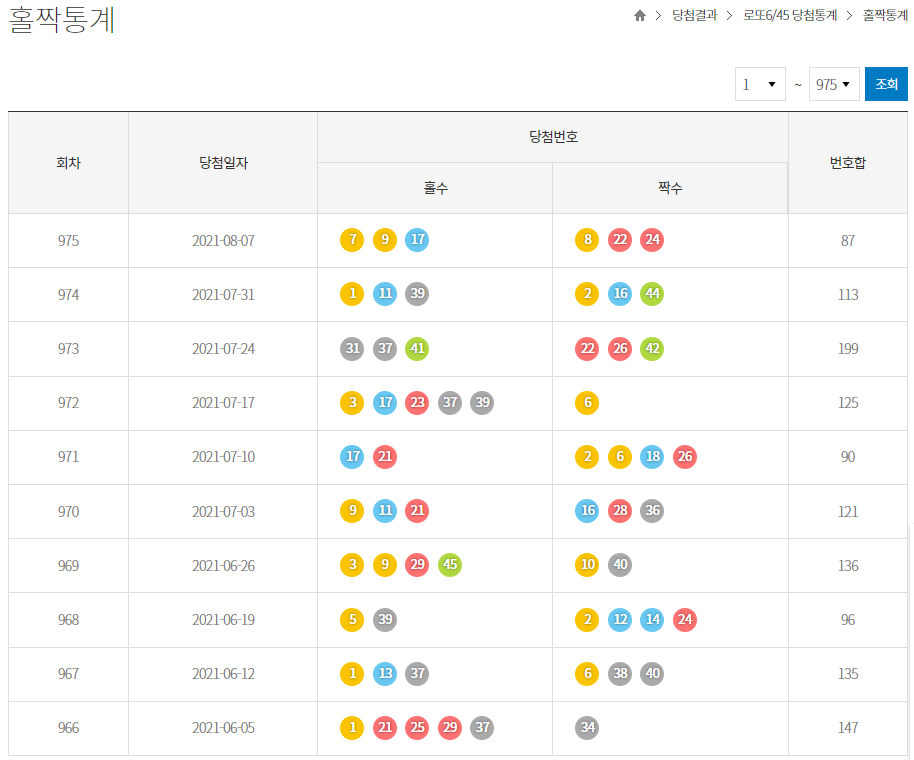Click the 회차 column header

[68, 163]
